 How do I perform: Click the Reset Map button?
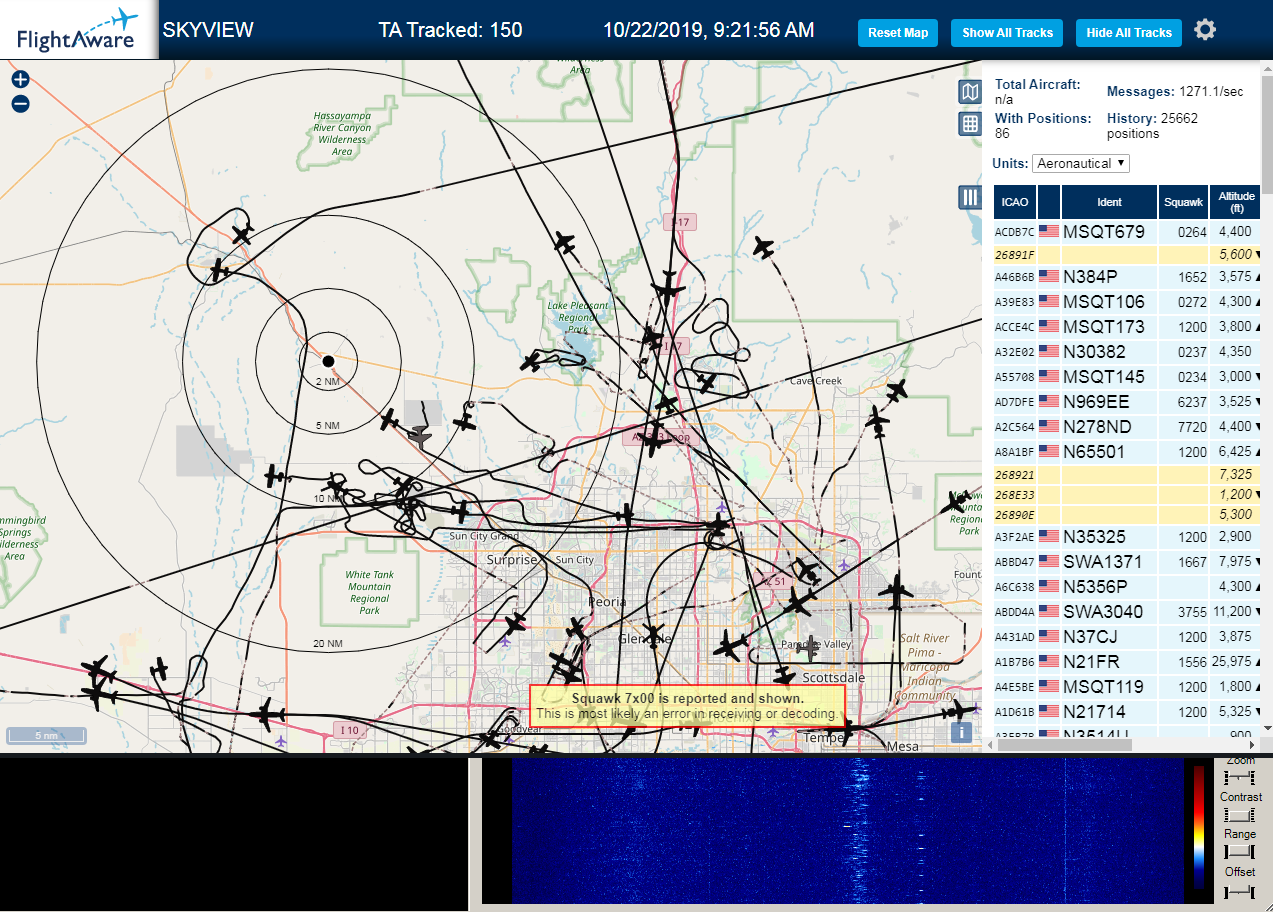[898, 33]
